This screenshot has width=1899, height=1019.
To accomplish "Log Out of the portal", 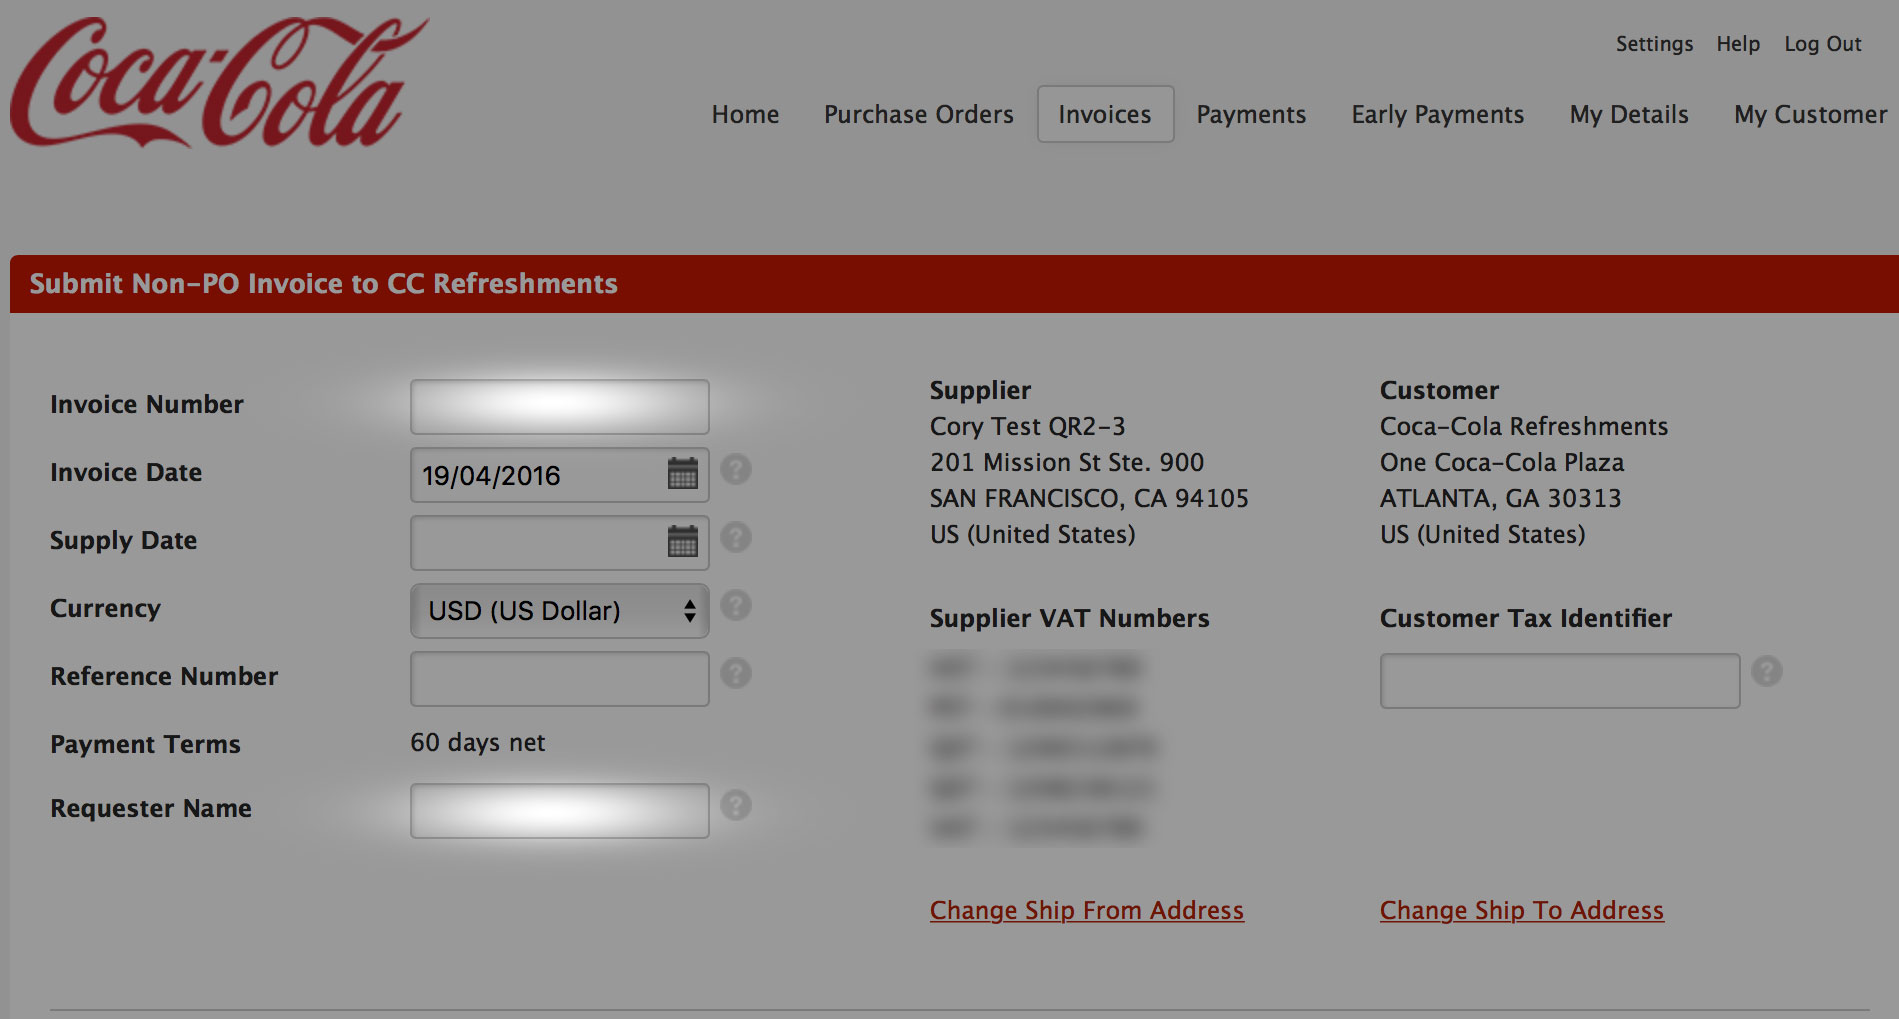I will (1822, 44).
